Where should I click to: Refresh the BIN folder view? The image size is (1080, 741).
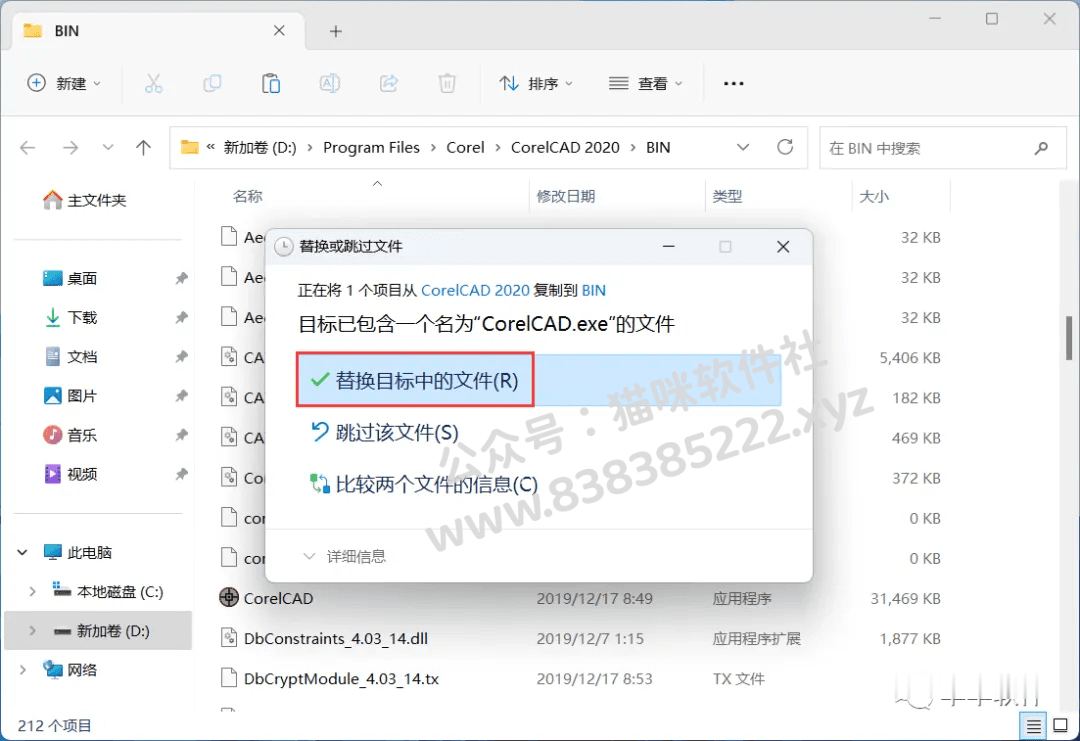click(785, 147)
